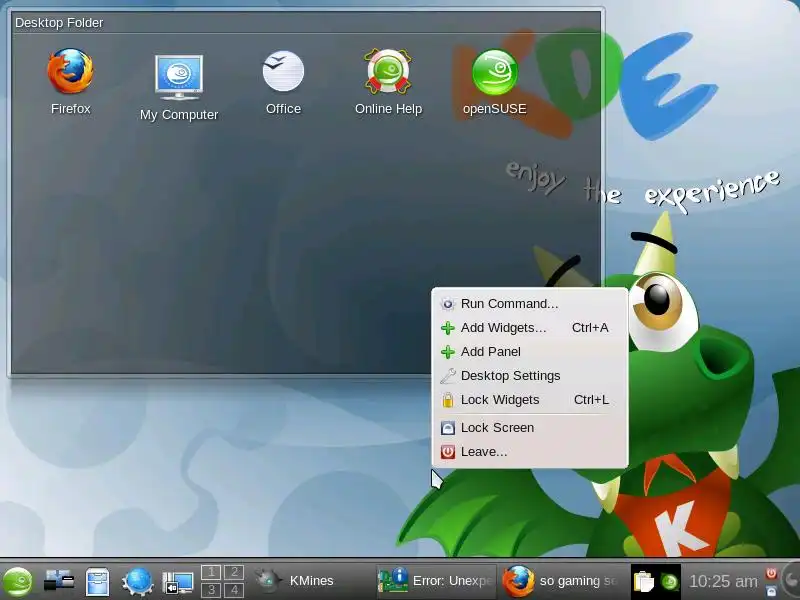Choose Add Widgets... from the menu
Screen dimensions: 800x600
pyautogui.click(x=530, y=328)
